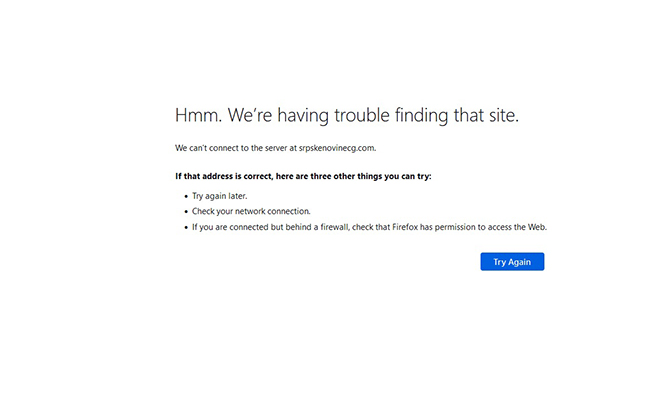Click the bullet before the firewall suggestion
The height and width of the screenshot is (400, 649).
[185, 227]
